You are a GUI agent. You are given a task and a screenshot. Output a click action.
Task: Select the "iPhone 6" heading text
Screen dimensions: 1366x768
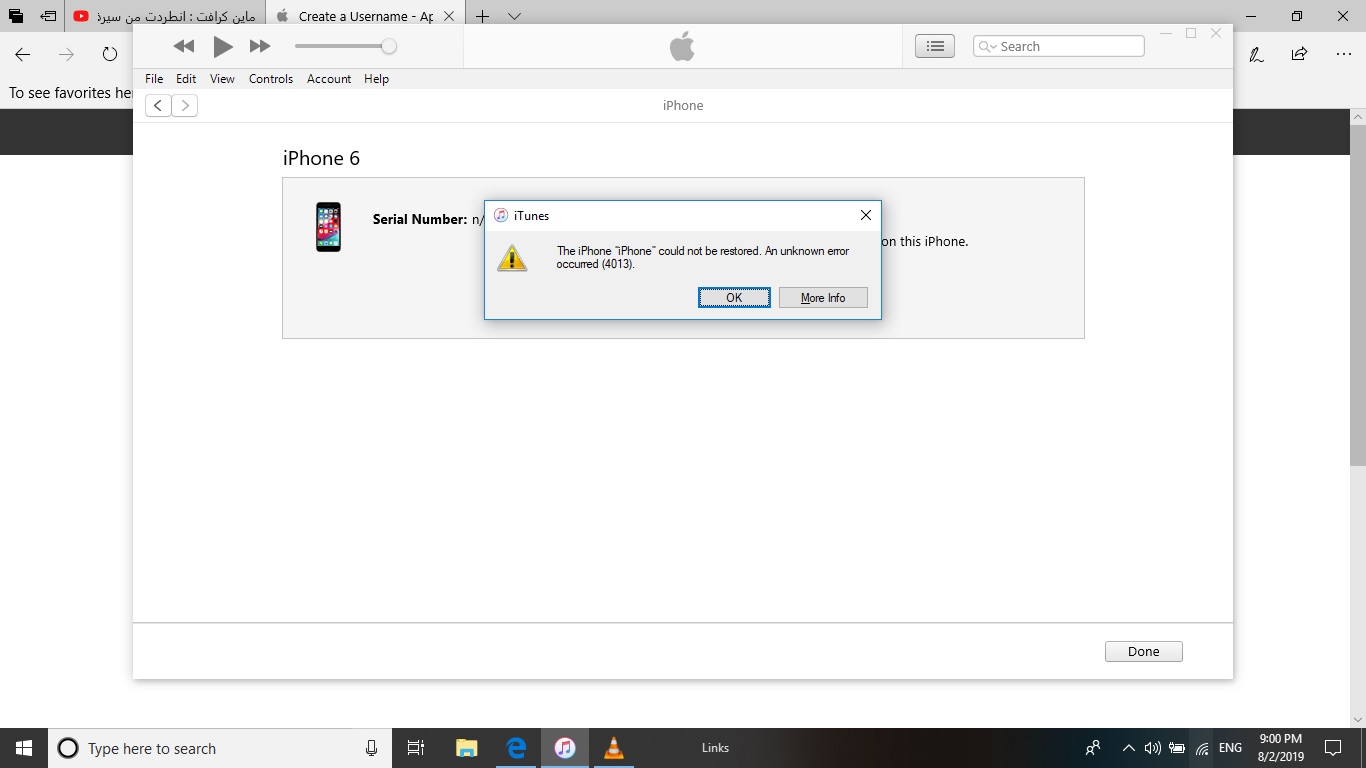[321, 158]
